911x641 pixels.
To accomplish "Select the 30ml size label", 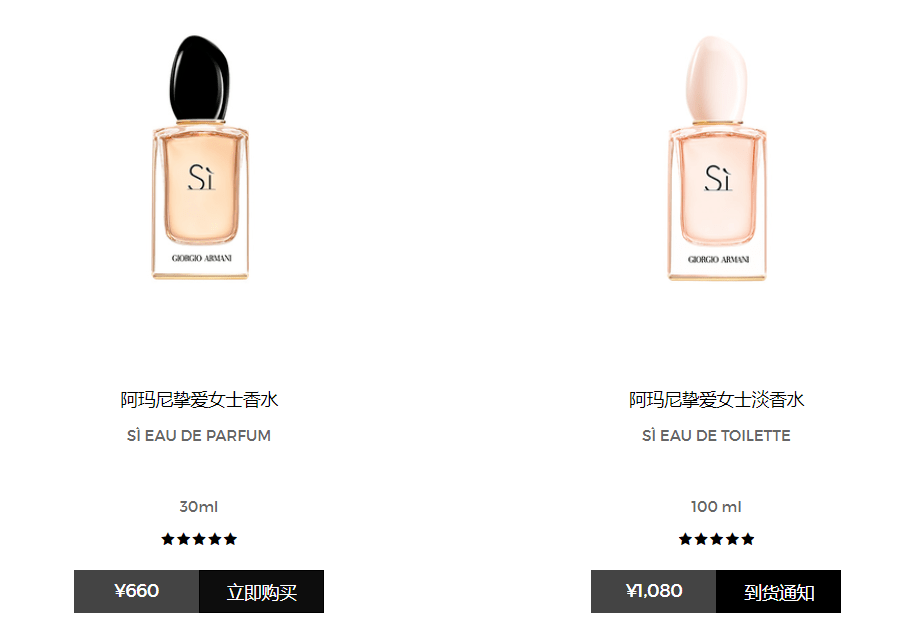I will click(199, 507).
